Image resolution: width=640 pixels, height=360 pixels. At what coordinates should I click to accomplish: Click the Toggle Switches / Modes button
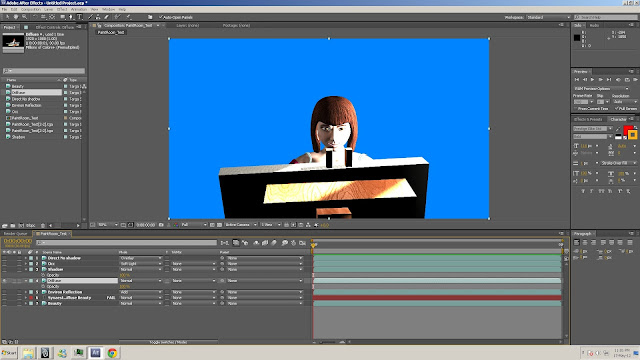coord(168,342)
